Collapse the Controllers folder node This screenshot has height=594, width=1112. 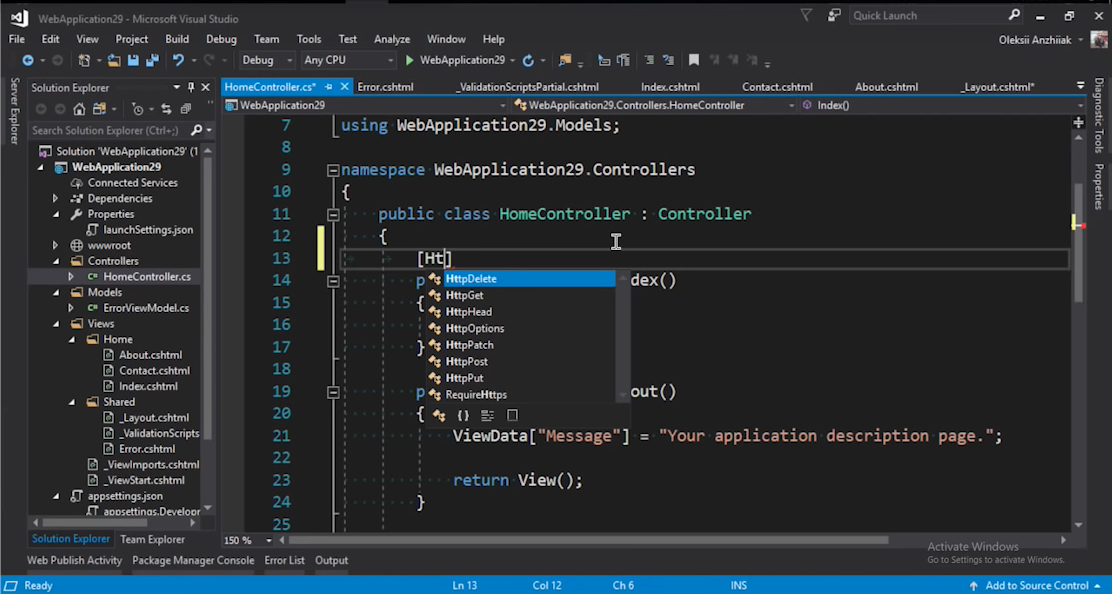pyautogui.click(x=56, y=261)
